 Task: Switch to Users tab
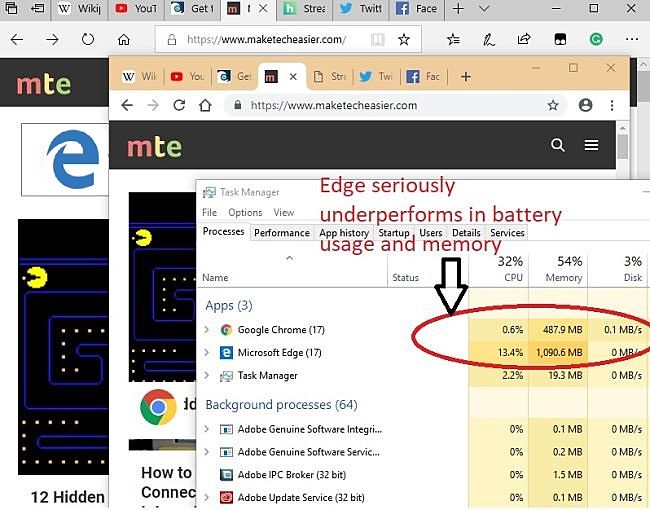point(431,233)
